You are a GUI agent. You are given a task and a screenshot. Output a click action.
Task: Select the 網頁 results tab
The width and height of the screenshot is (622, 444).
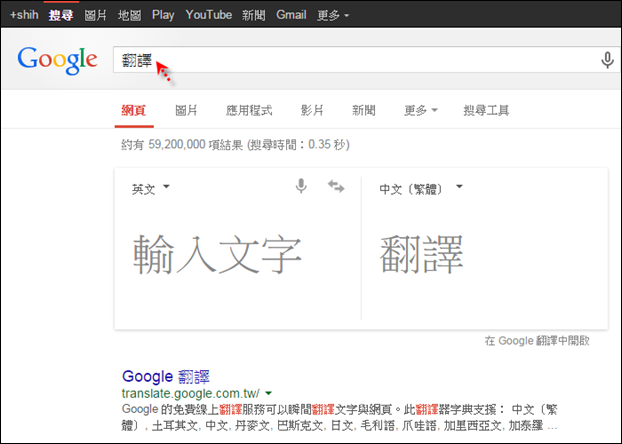tap(134, 110)
